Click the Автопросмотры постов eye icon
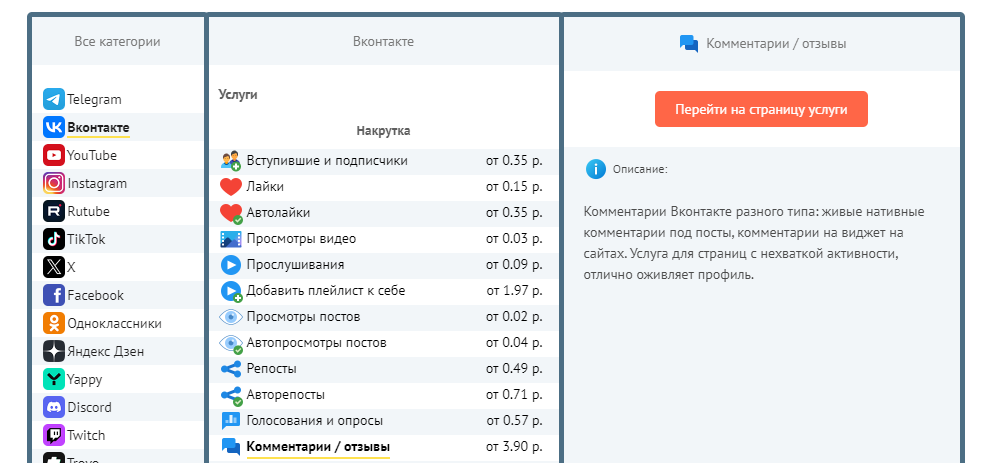 coord(231,343)
